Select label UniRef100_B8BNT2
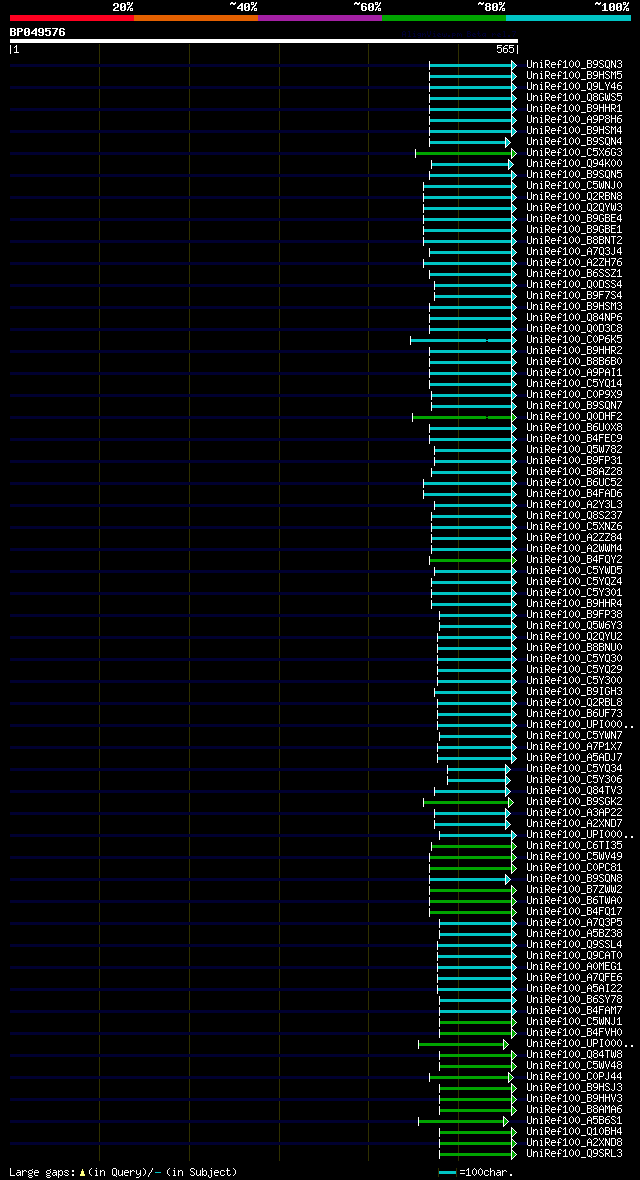Viewport: 640px width, 1180px height. 574,241
